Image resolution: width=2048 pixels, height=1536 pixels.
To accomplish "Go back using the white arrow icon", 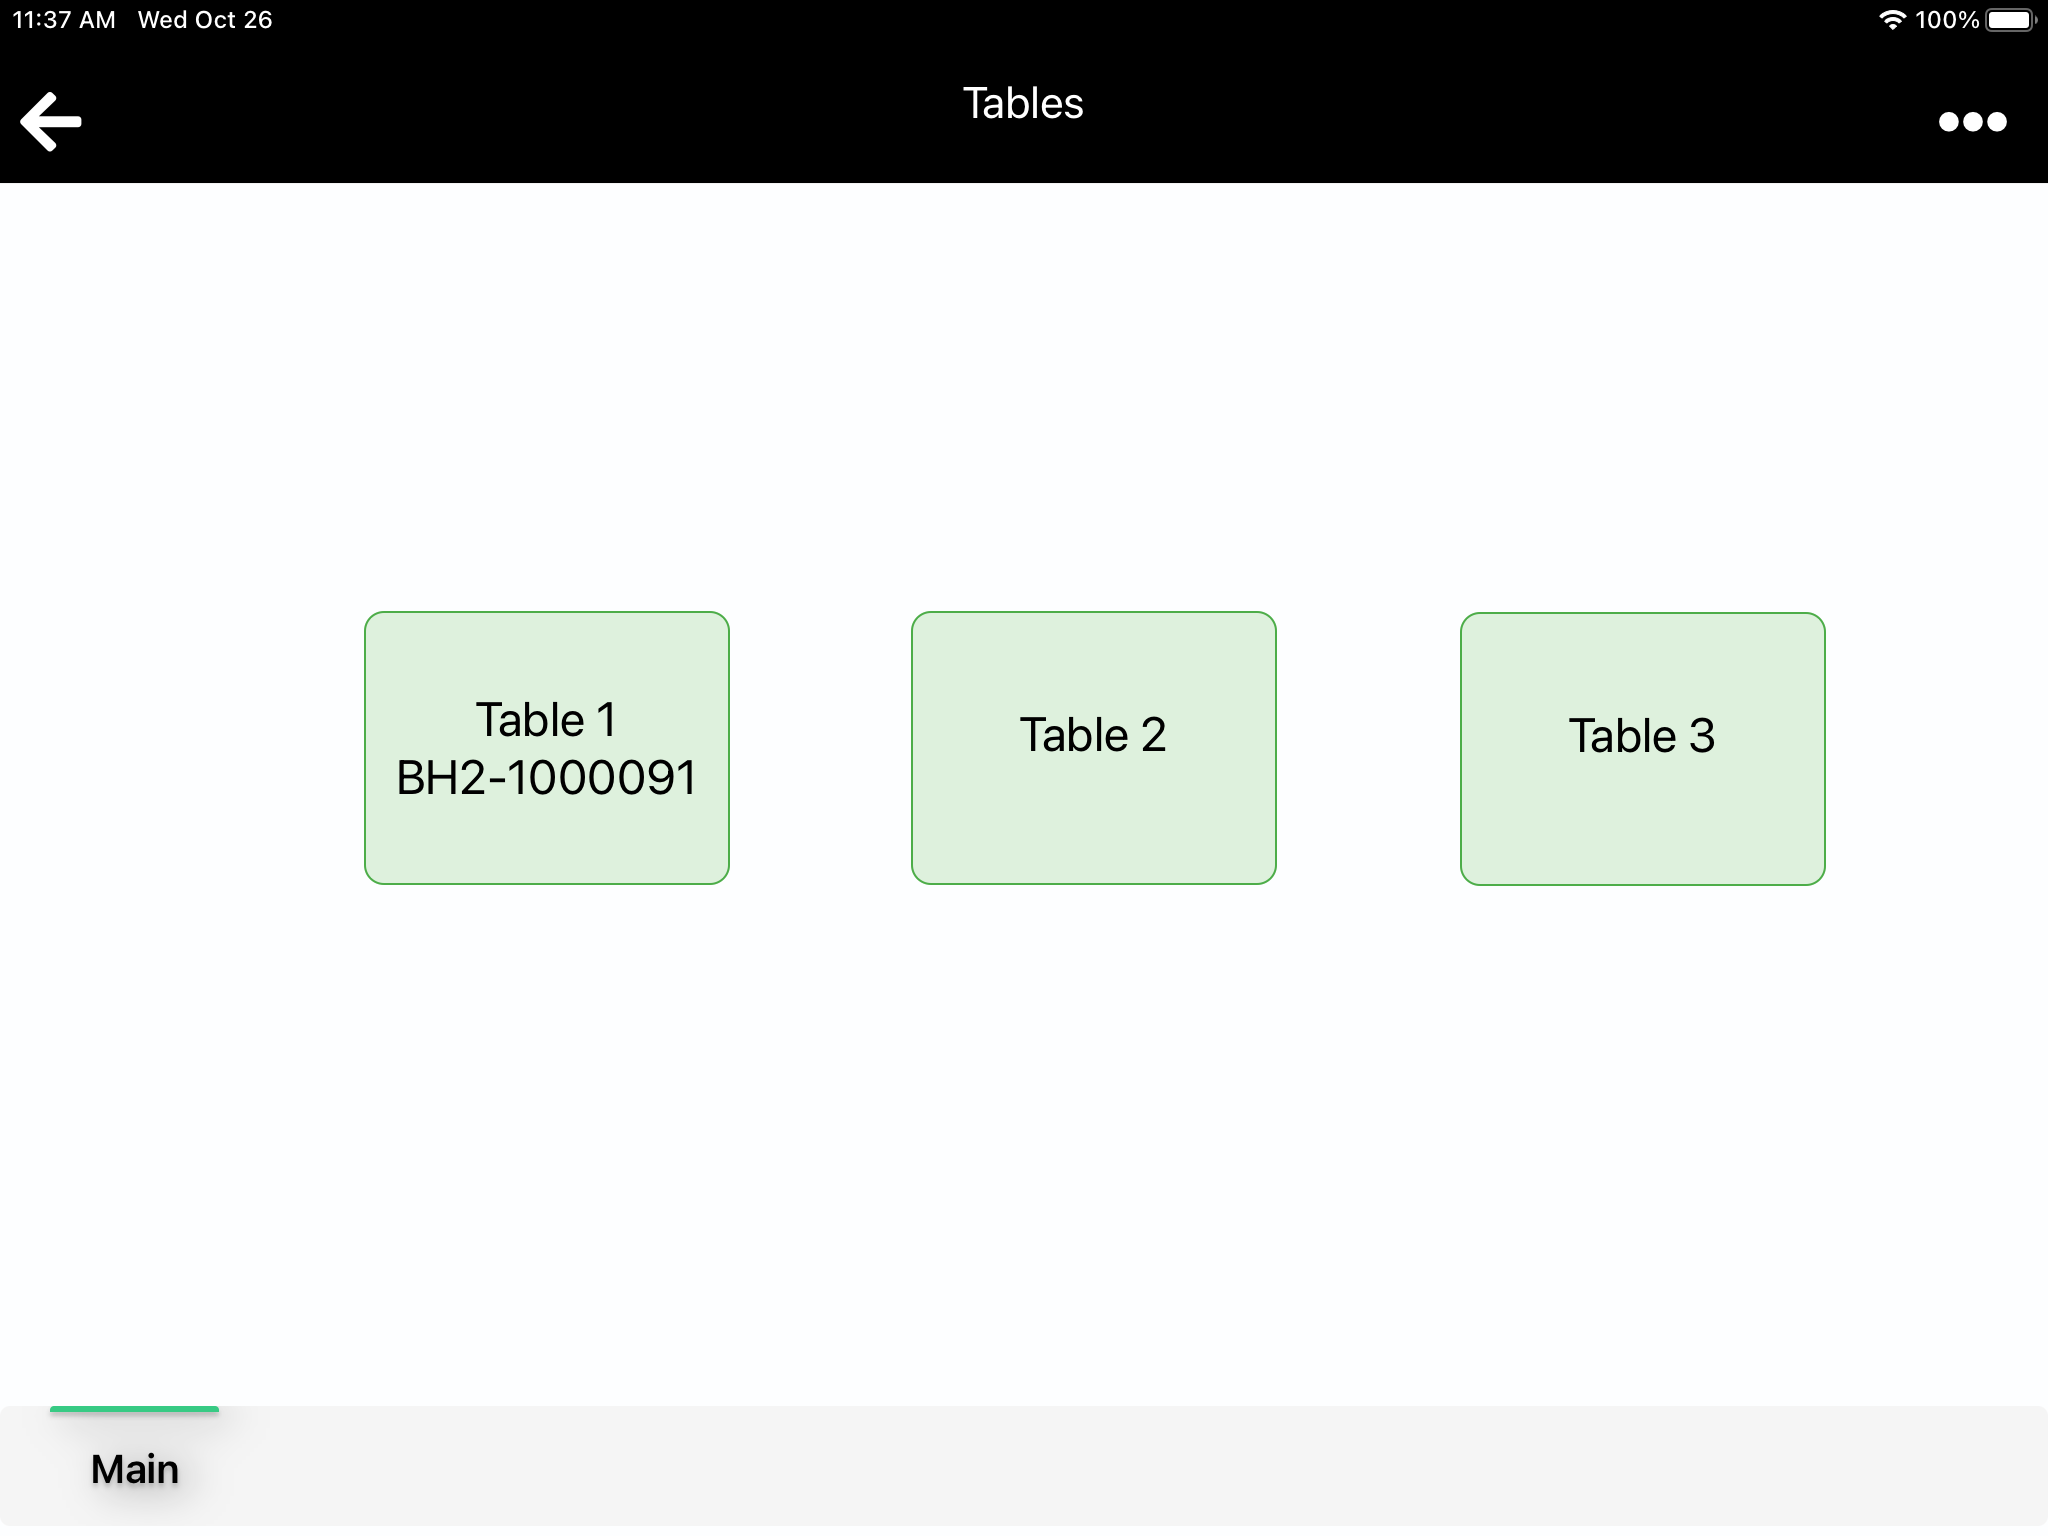I will click(51, 121).
